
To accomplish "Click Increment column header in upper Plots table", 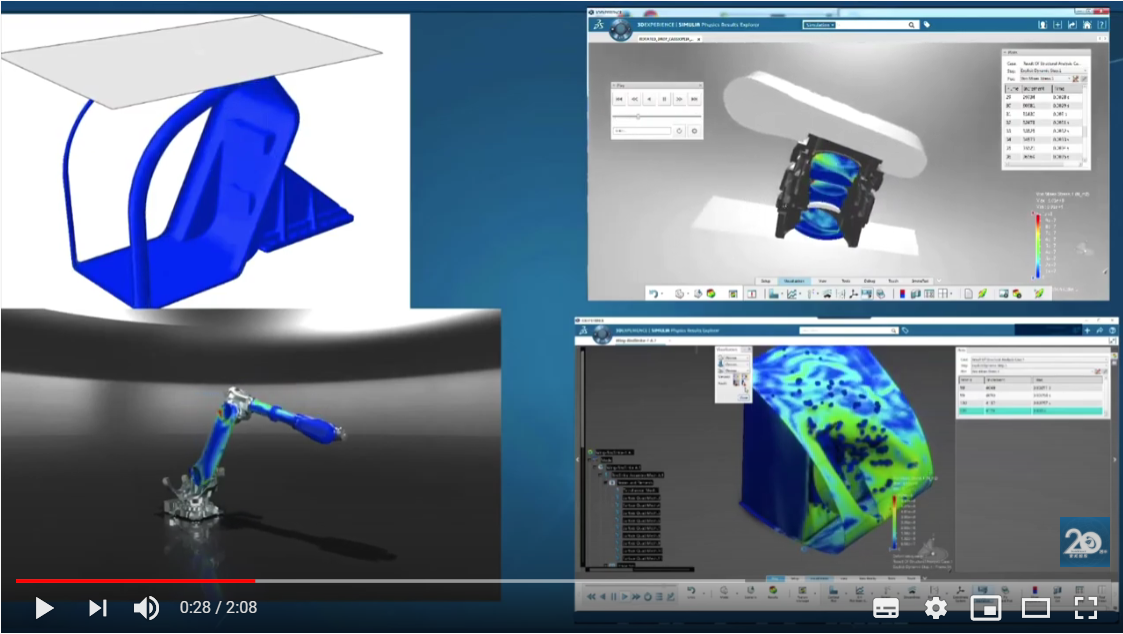I will click(1036, 89).
